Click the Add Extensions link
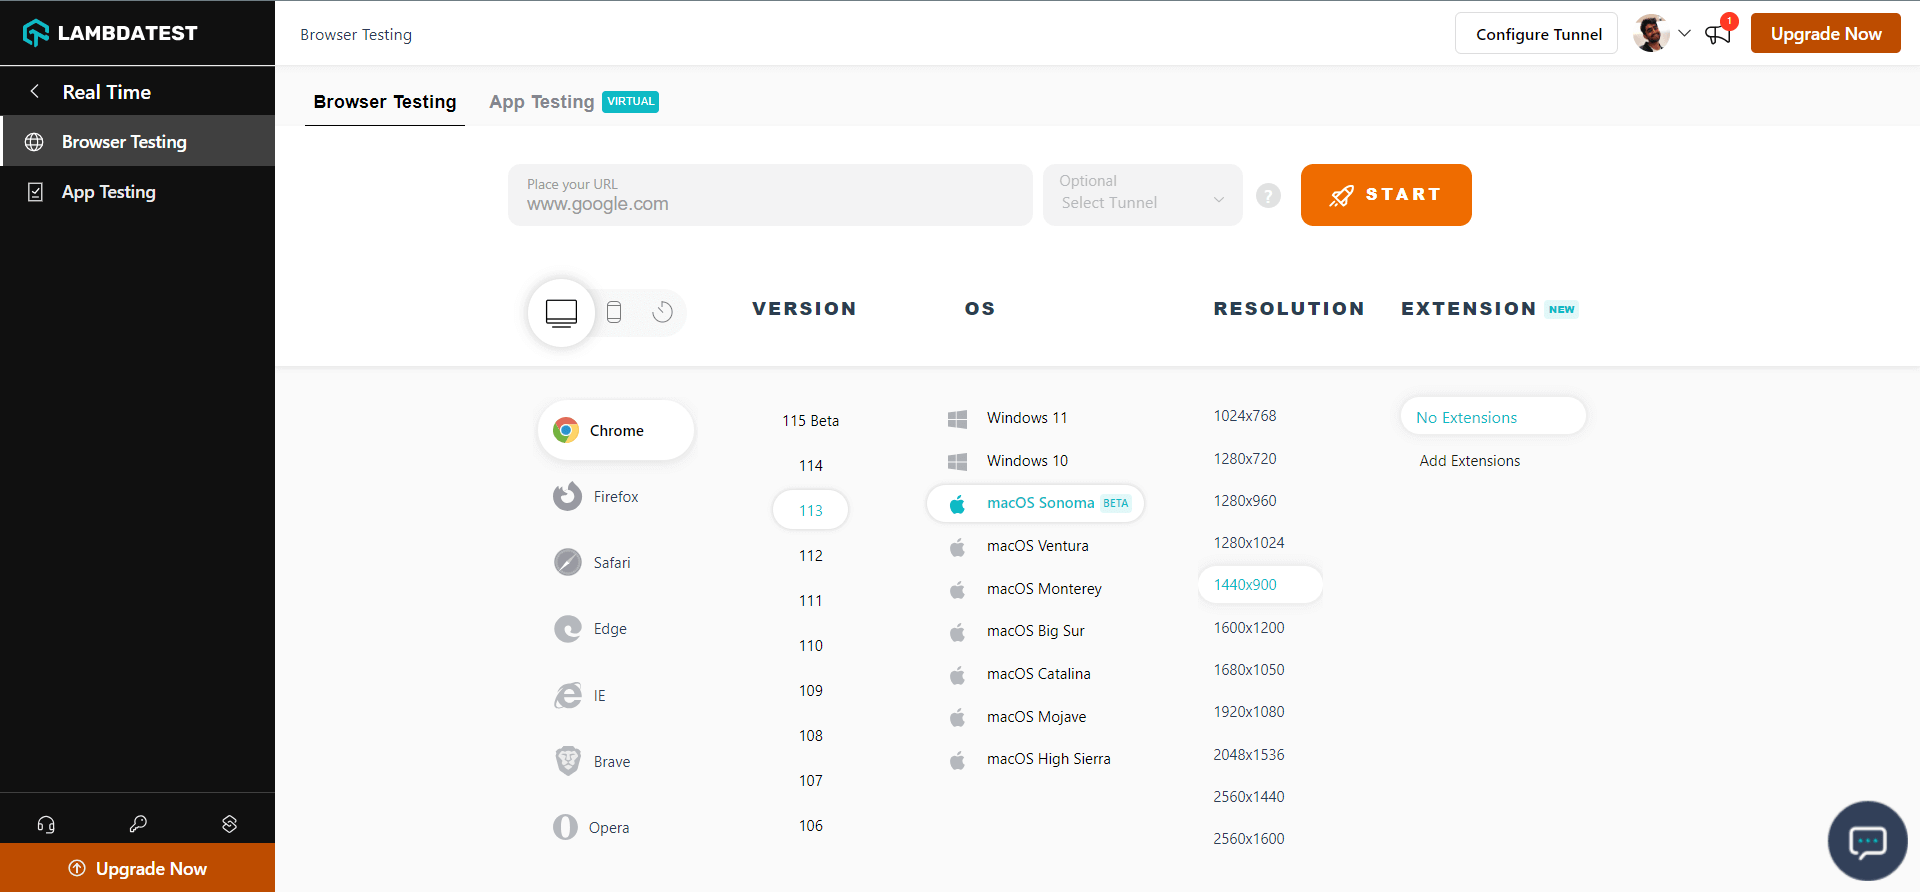This screenshot has height=892, width=1920. pyautogui.click(x=1470, y=461)
